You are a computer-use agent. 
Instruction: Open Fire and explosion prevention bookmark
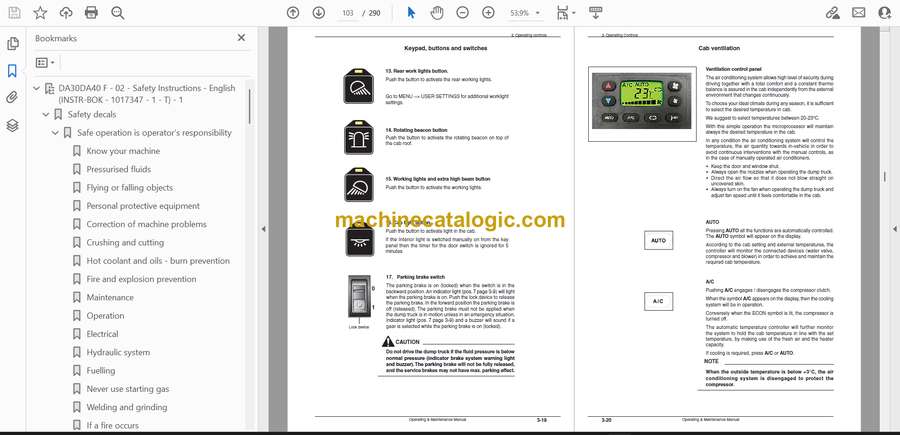pyautogui.click(x=141, y=279)
